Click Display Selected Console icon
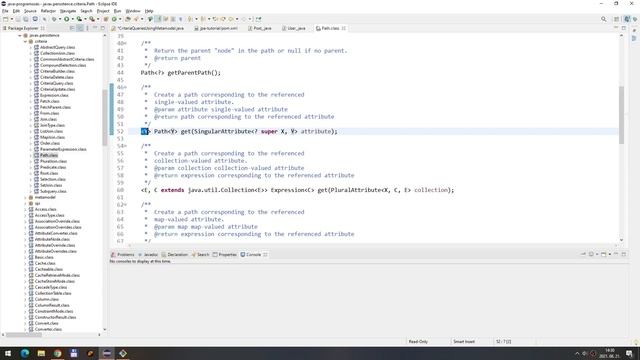This screenshot has height=360, width=640. 591,254
